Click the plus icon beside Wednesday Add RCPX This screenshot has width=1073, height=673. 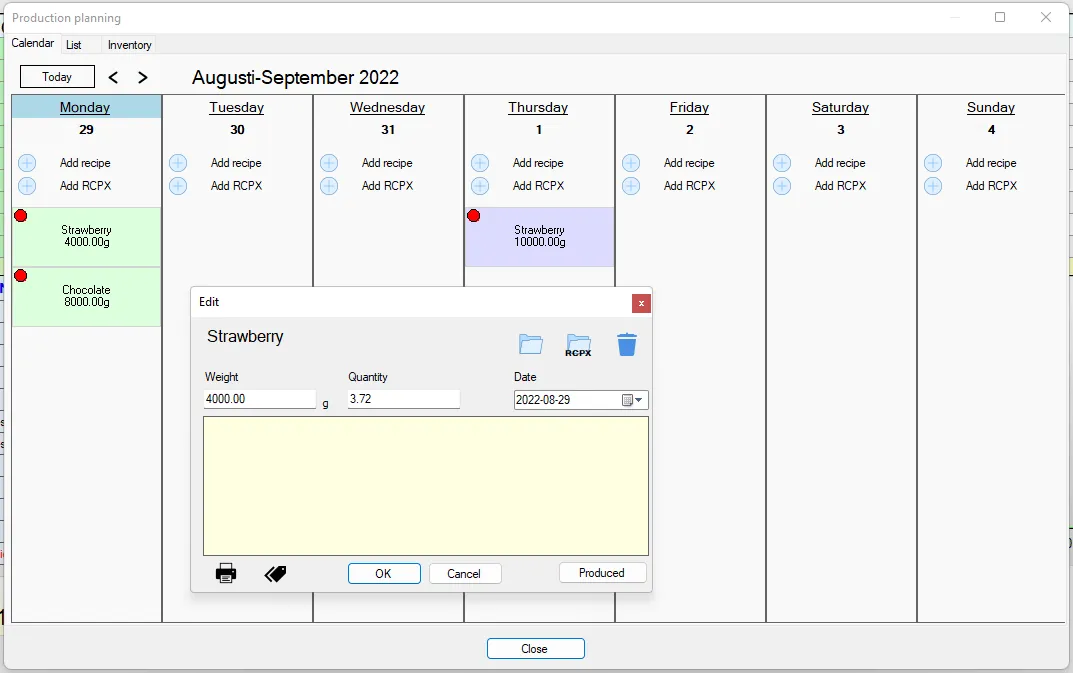pyautogui.click(x=329, y=186)
